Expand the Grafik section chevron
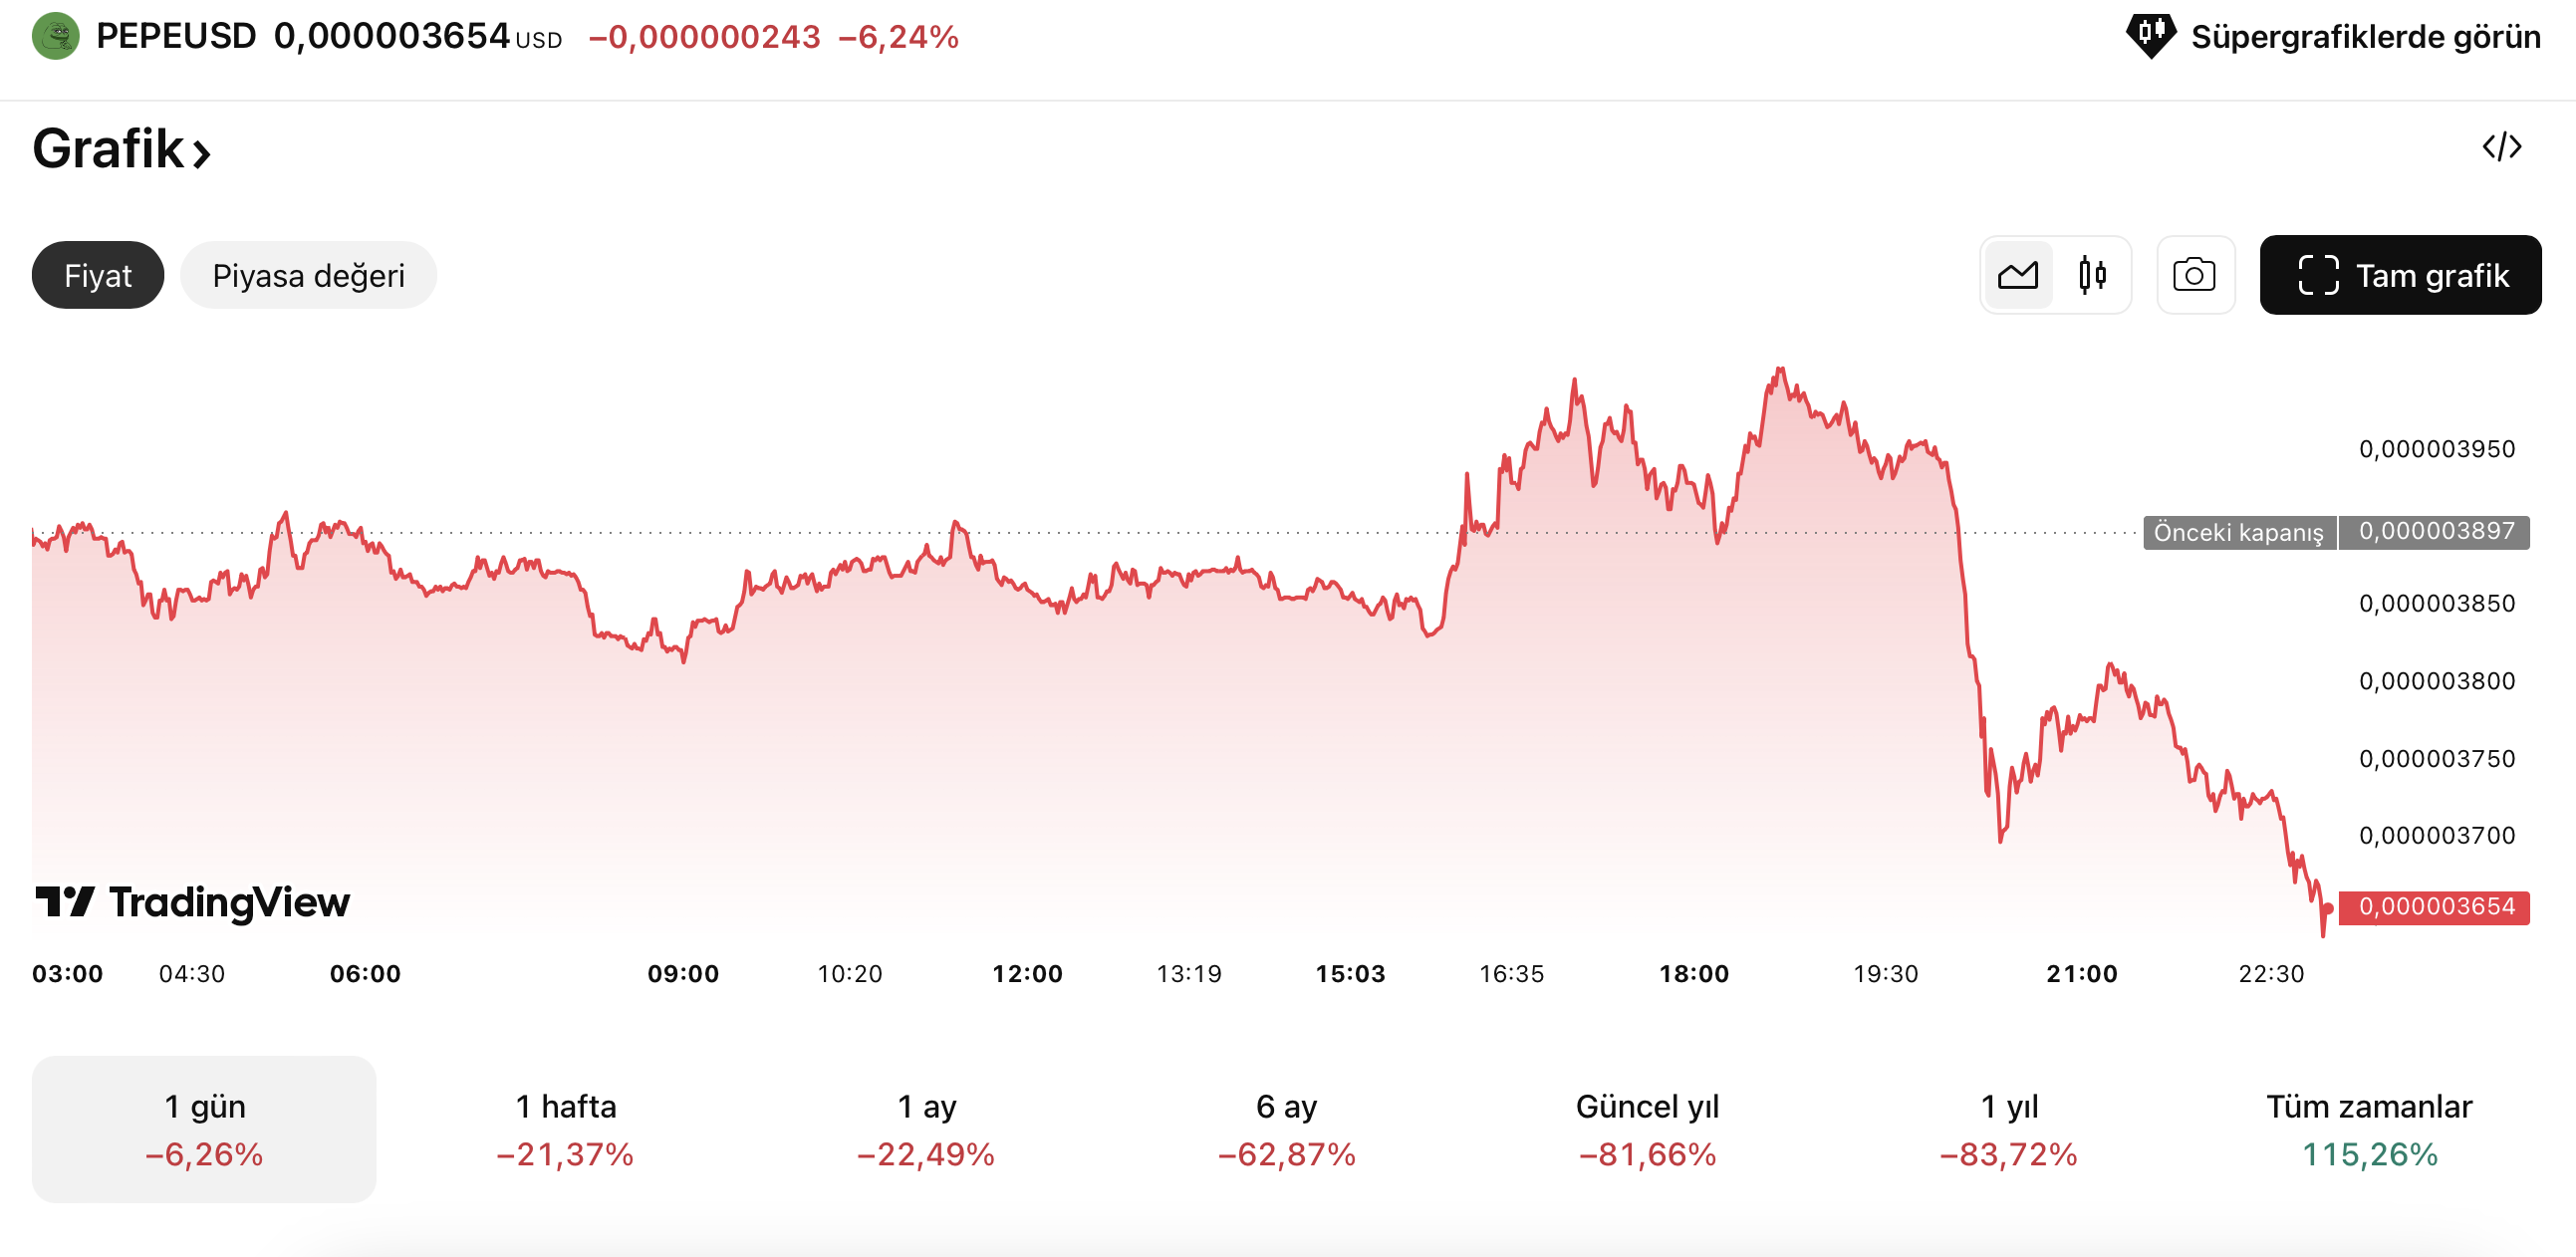Screen dimensions: 2576x1257 201,153
